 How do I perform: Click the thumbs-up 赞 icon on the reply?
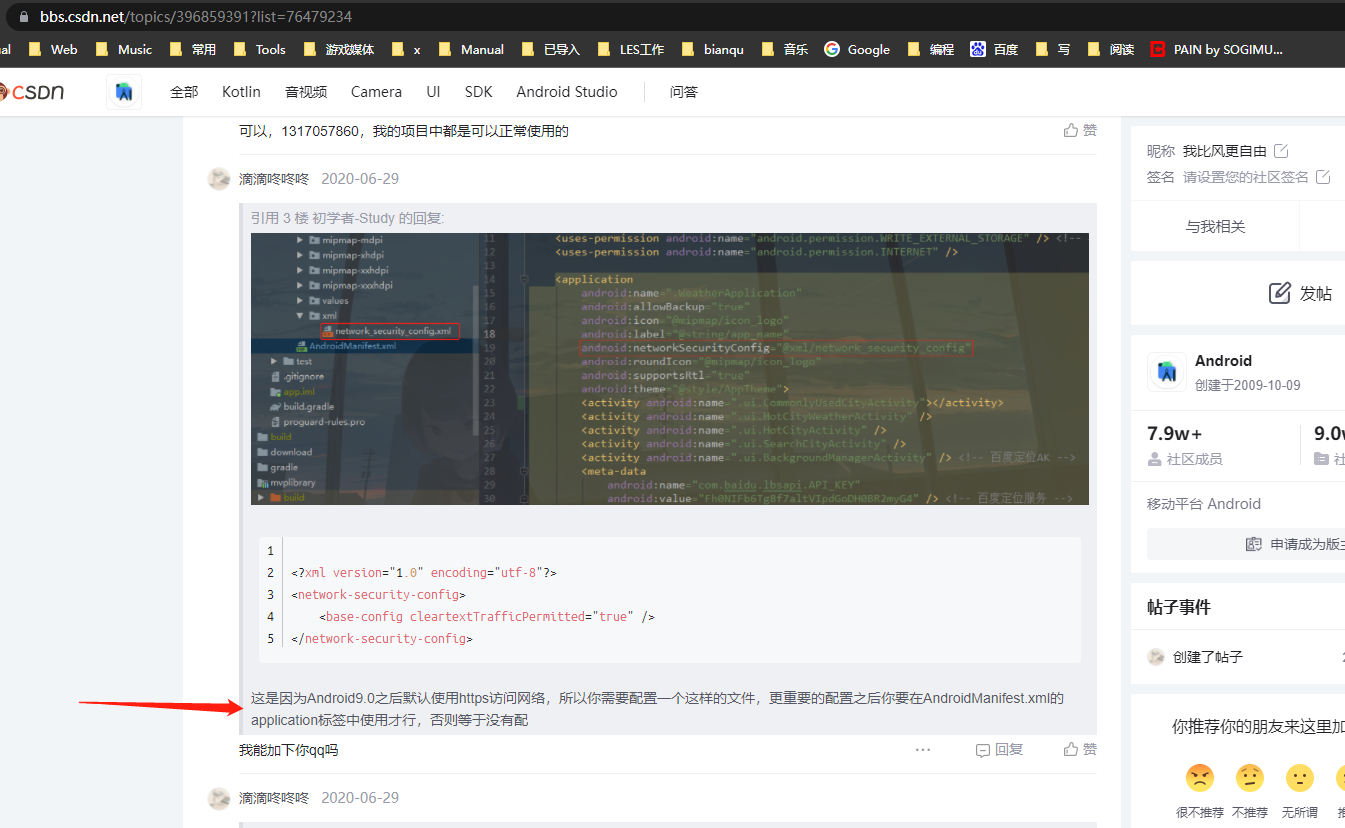1070,748
